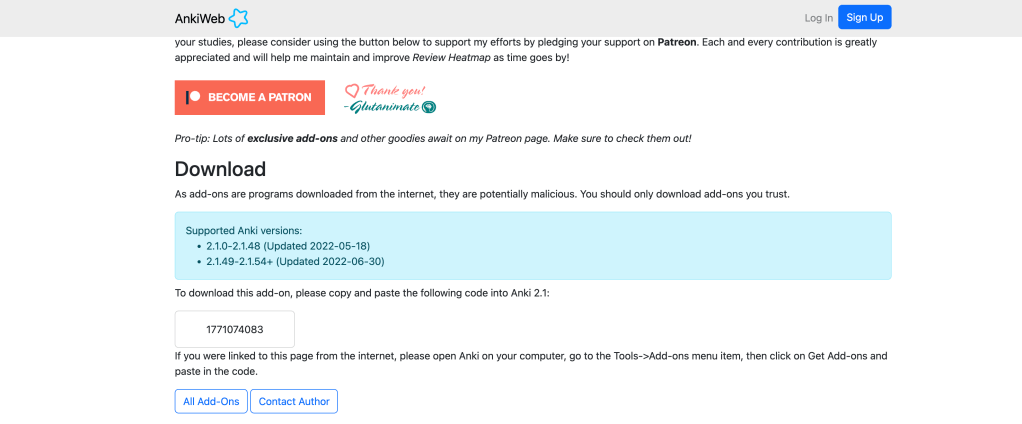Click the AnkiWeb brand name text
Screen dimensions: 1022x424
(200, 18)
